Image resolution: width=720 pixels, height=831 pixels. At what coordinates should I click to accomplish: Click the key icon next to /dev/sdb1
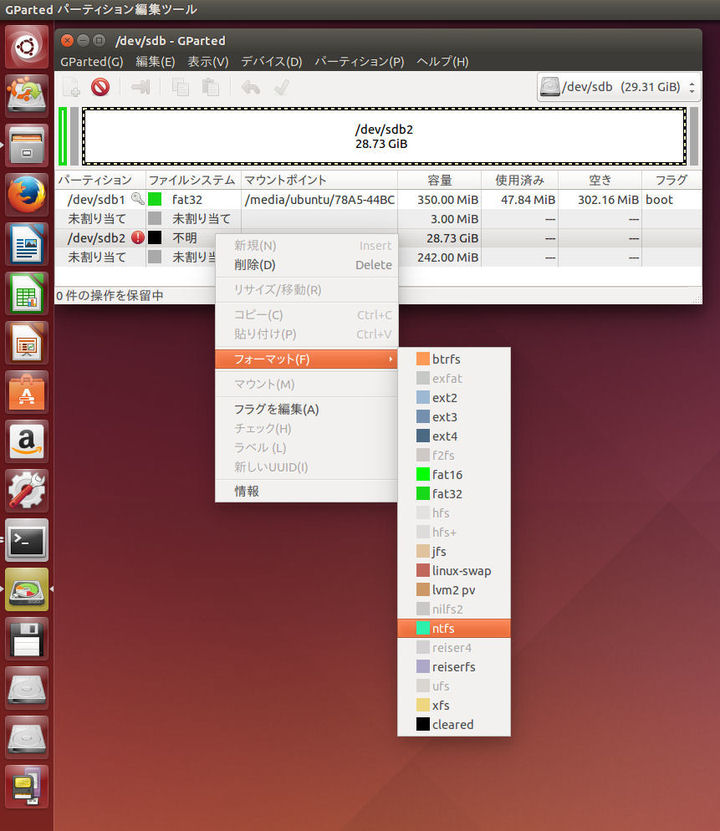click(137, 199)
